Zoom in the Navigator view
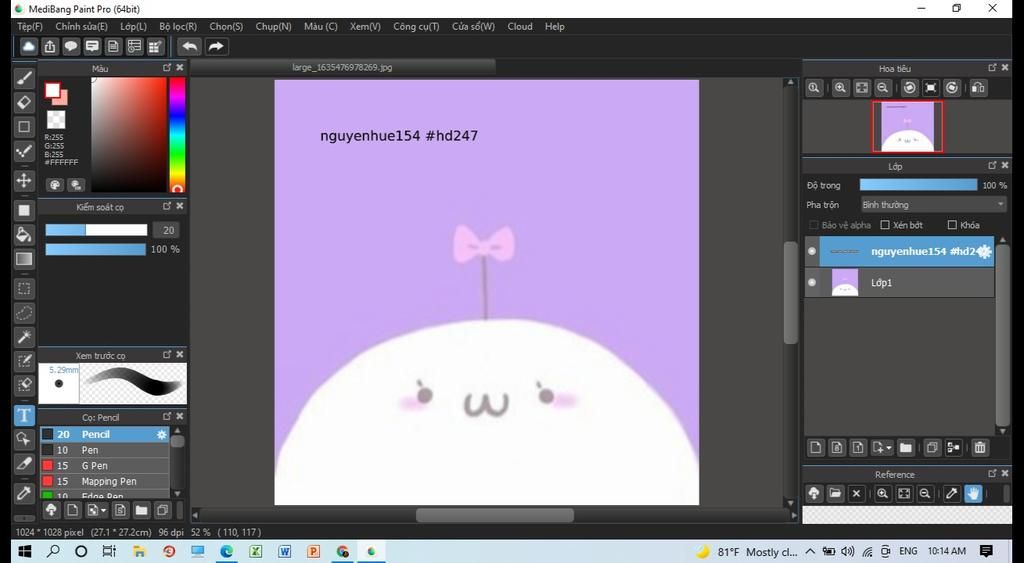The width and height of the screenshot is (1024, 563). pos(840,88)
